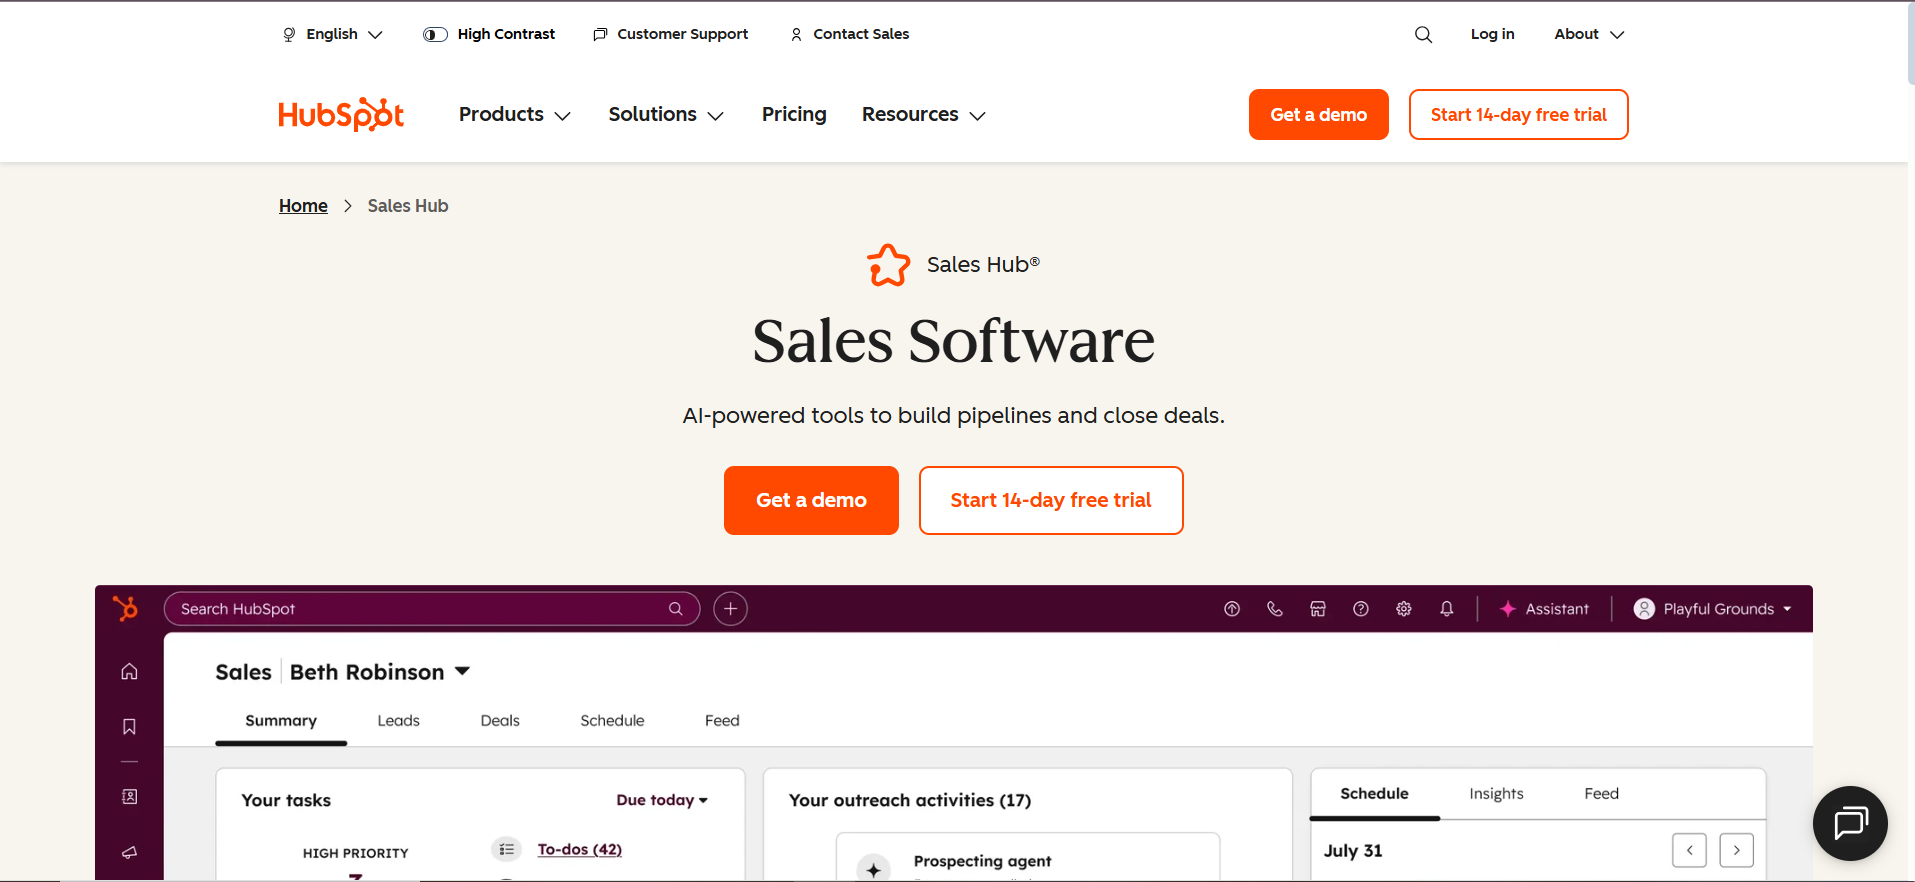
Task: Click the Prospecting agent sparkle icon
Action: (873, 869)
